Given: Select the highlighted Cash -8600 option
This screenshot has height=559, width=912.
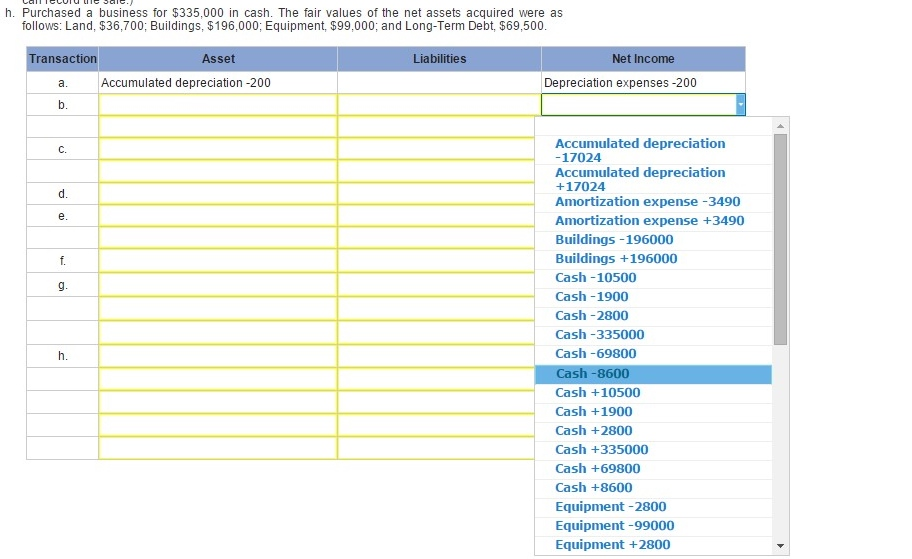Looking at the screenshot, I should [592, 374].
